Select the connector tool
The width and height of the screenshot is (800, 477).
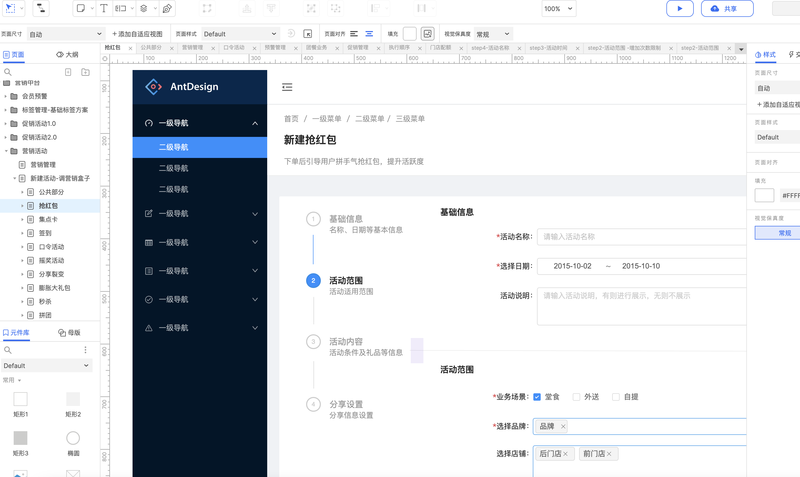tap(41, 9)
